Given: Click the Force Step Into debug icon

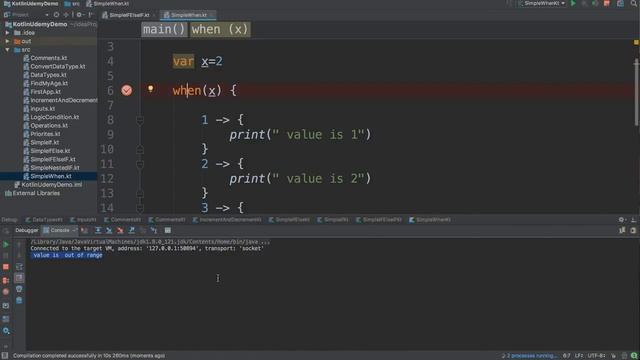Looking at the screenshot, I should tap(120, 231).
